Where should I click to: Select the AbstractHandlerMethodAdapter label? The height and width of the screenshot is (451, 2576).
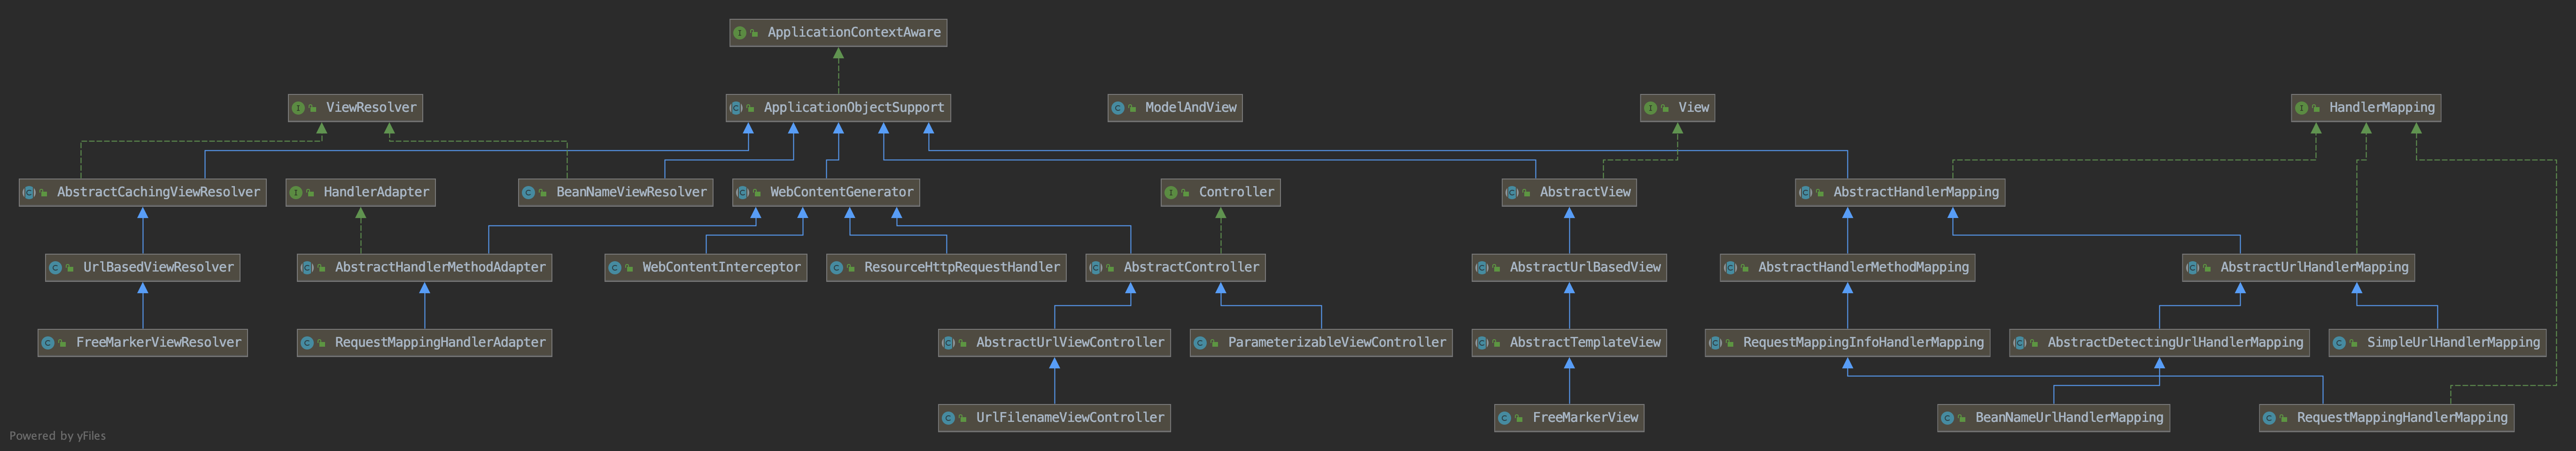pyautogui.click(x=440, y=268)
